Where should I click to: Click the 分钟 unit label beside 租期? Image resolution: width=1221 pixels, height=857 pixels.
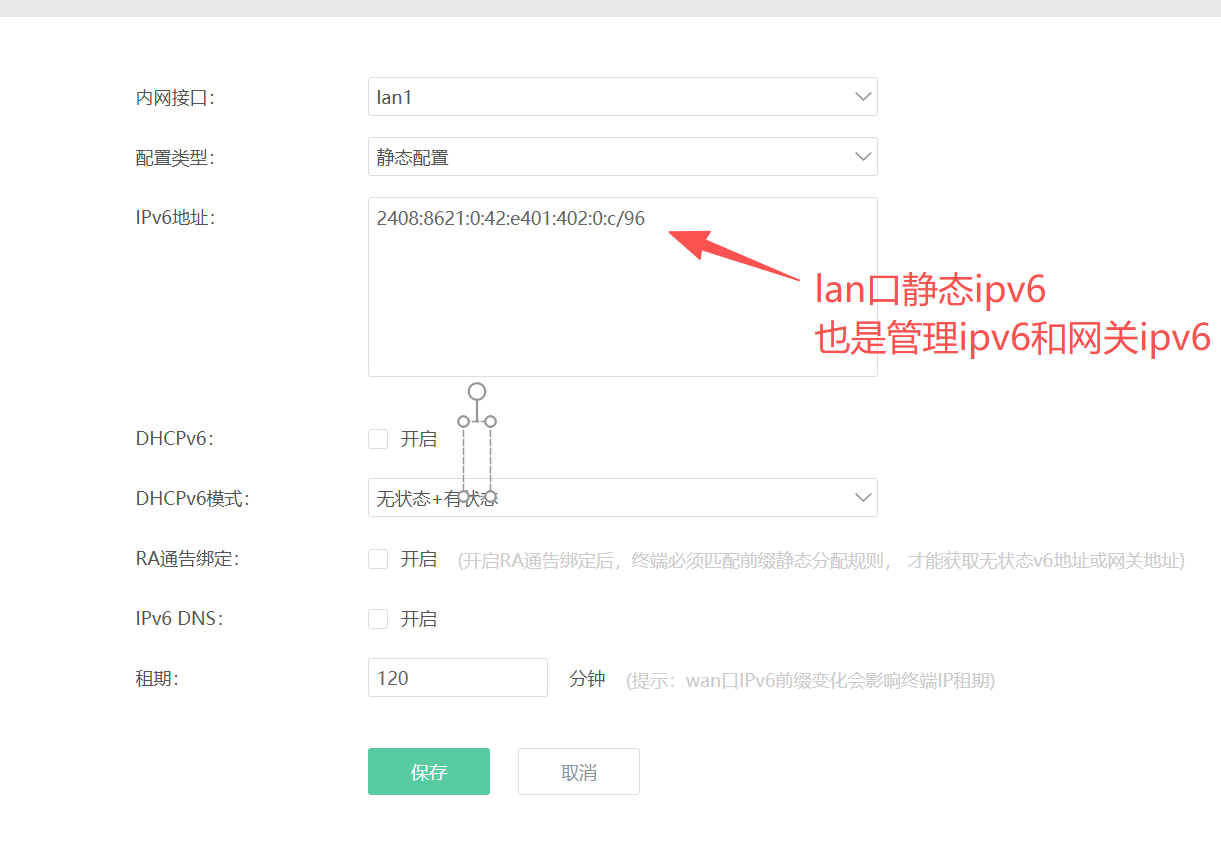click(587, 679)
